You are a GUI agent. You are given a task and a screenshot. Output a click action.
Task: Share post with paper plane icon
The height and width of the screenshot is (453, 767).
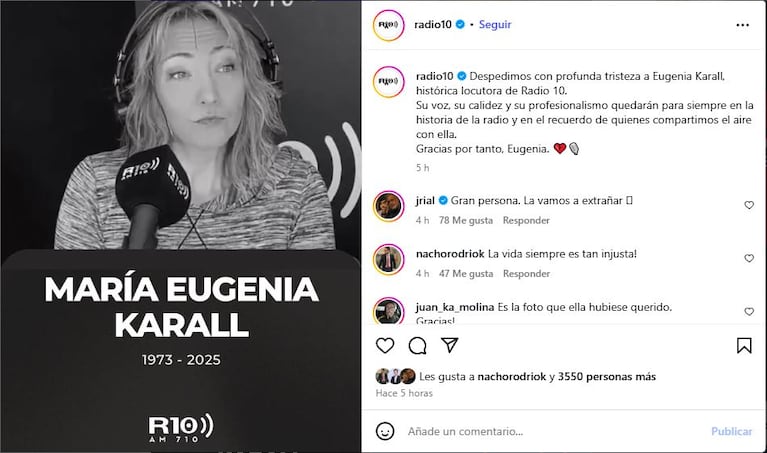tap(449, 345)
